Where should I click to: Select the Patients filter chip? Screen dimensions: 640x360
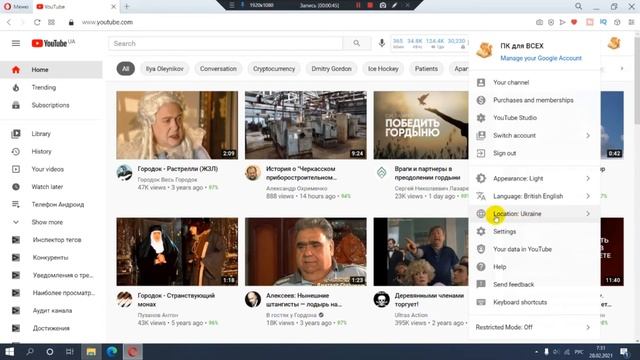click(426, 69)
